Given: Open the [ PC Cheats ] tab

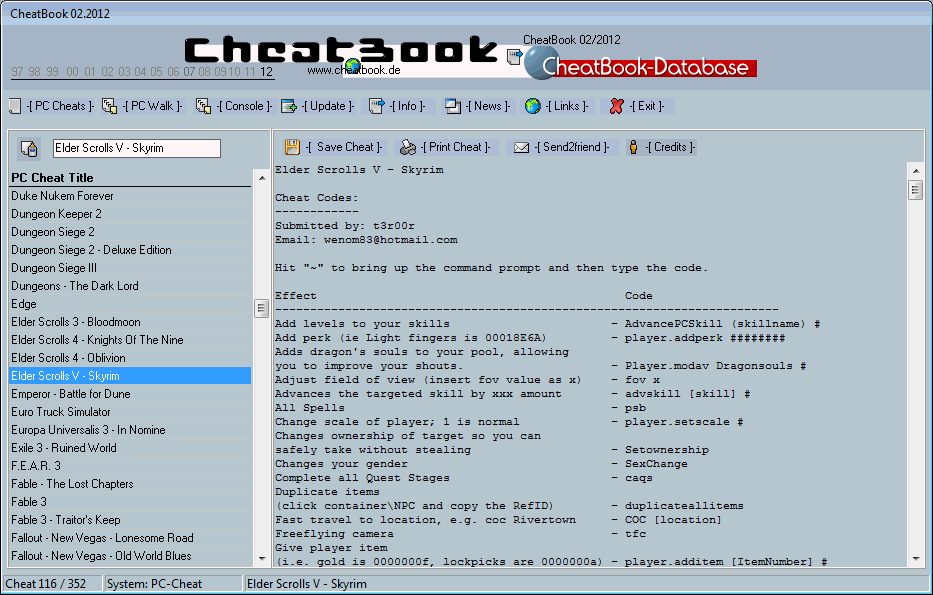Looking at the screenshot, I should [x=60, y=107].
